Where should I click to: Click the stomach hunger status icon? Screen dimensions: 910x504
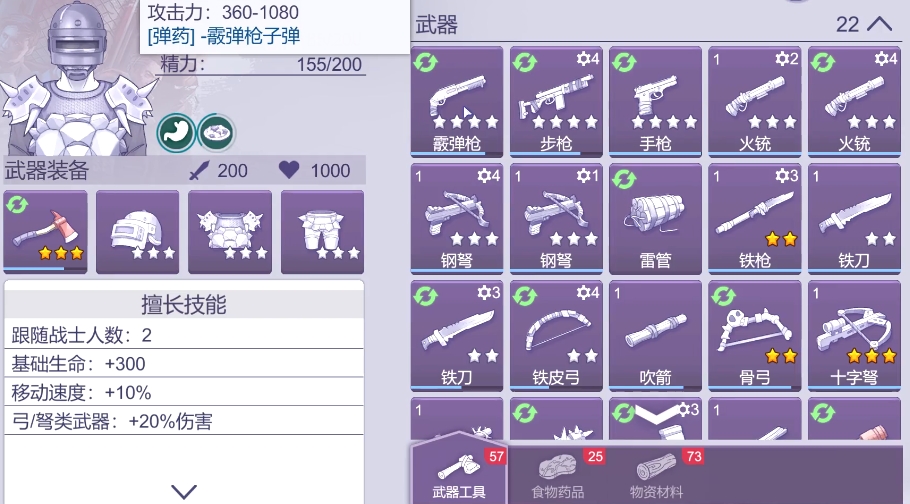coord(176,133)
